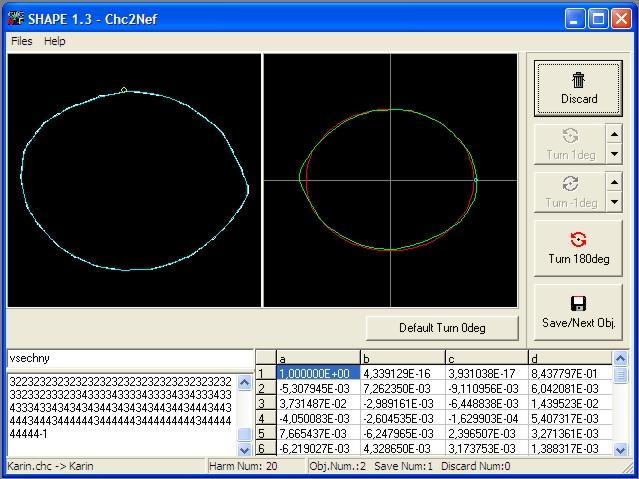This screenshot has height=479, width=639.
Task: Select cell 4,339129E-16
Action: tap(403, 373)
